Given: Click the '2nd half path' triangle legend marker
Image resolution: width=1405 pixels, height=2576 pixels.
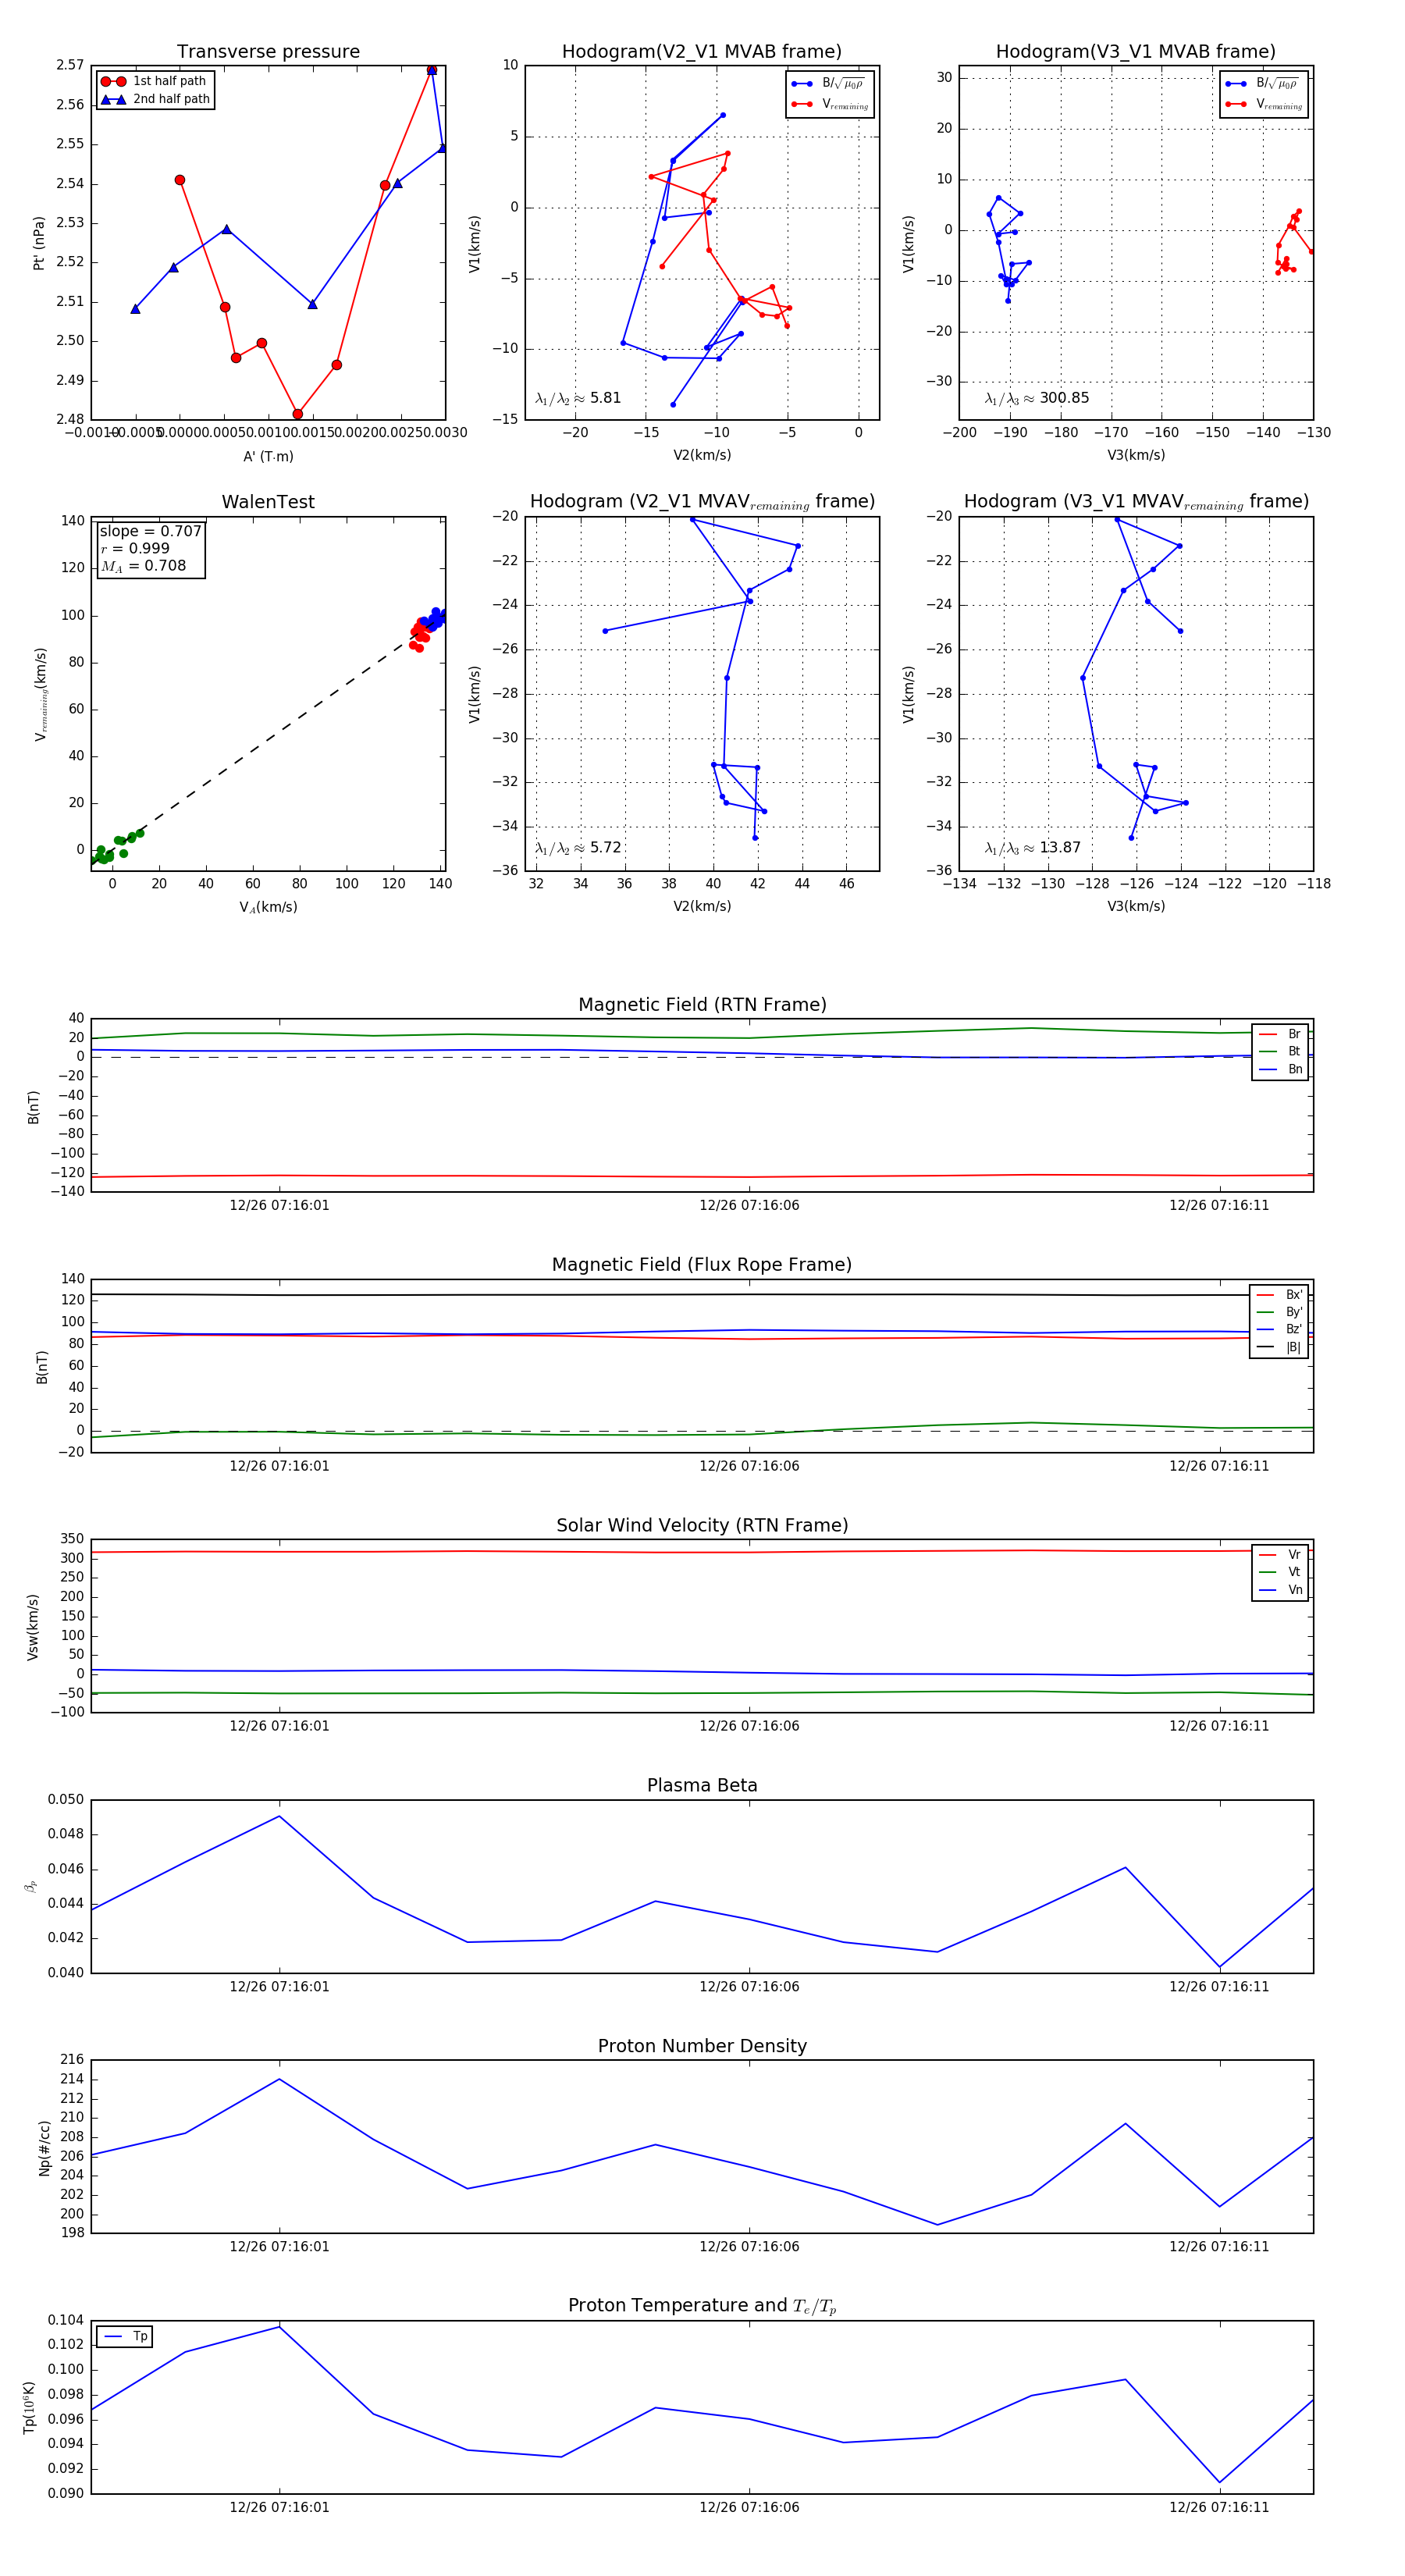Looking at the screenshot, I should click(x=113, y=99).
